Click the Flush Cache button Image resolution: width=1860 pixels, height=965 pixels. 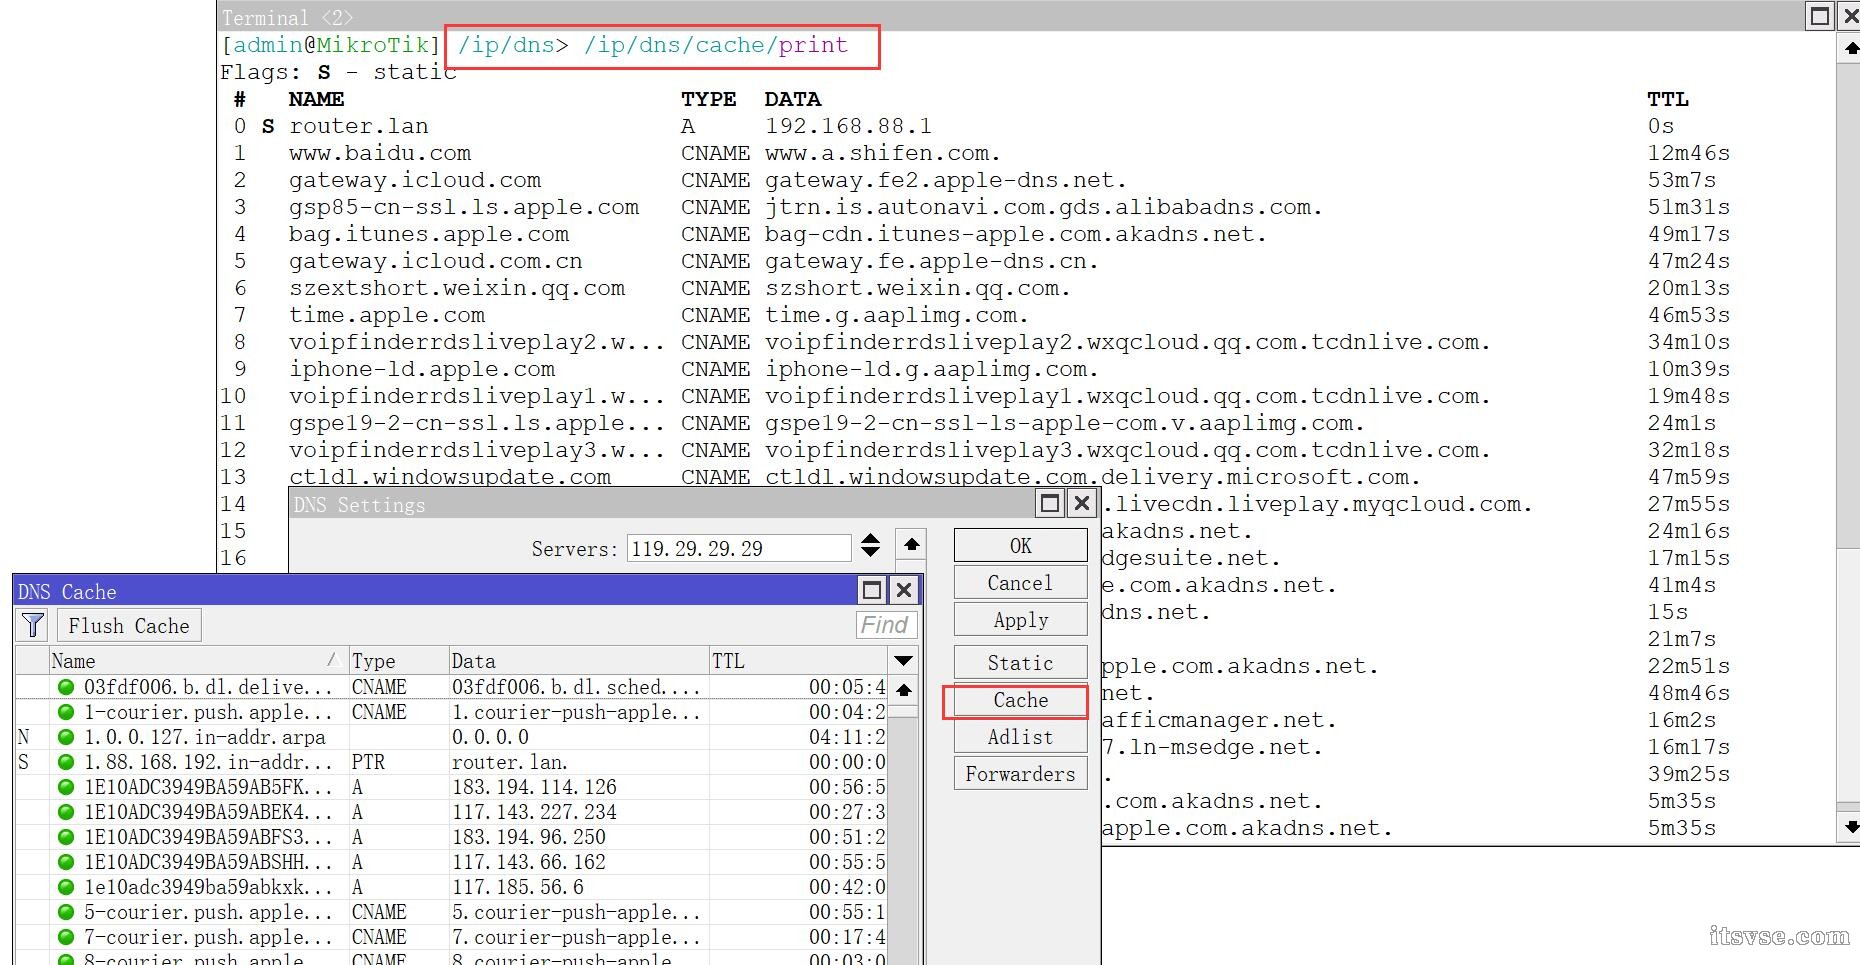[x=129, y=625]
